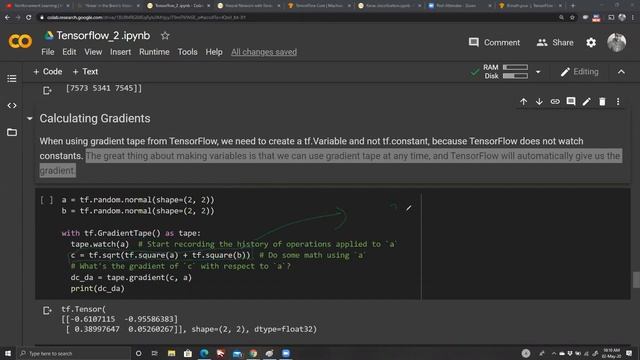
Task: Move cell up with the up arrow
Action: tap(523, 102)
